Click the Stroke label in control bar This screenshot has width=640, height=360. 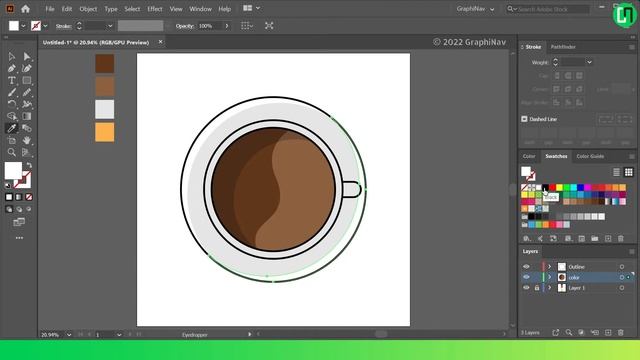[x=63, y=26]
